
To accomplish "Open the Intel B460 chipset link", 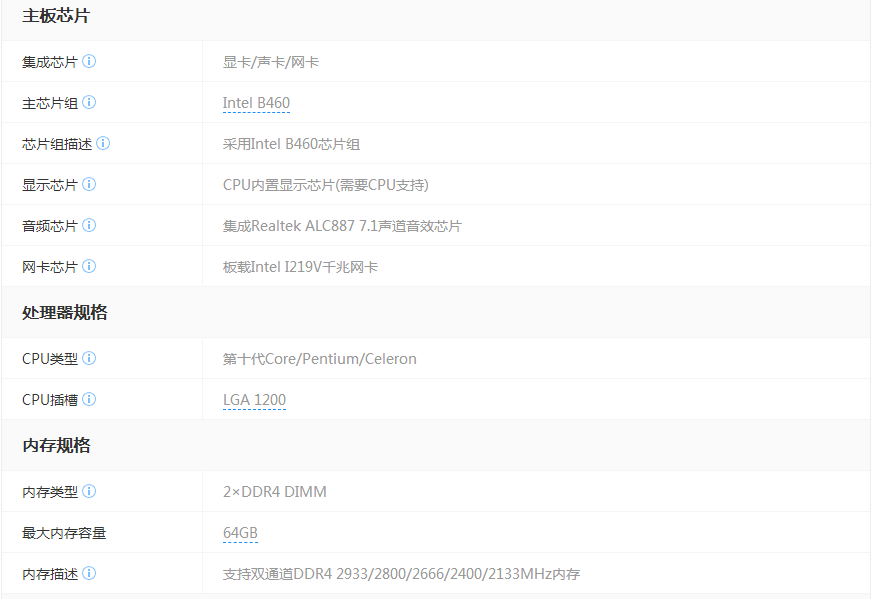I will tap(256, 104).
